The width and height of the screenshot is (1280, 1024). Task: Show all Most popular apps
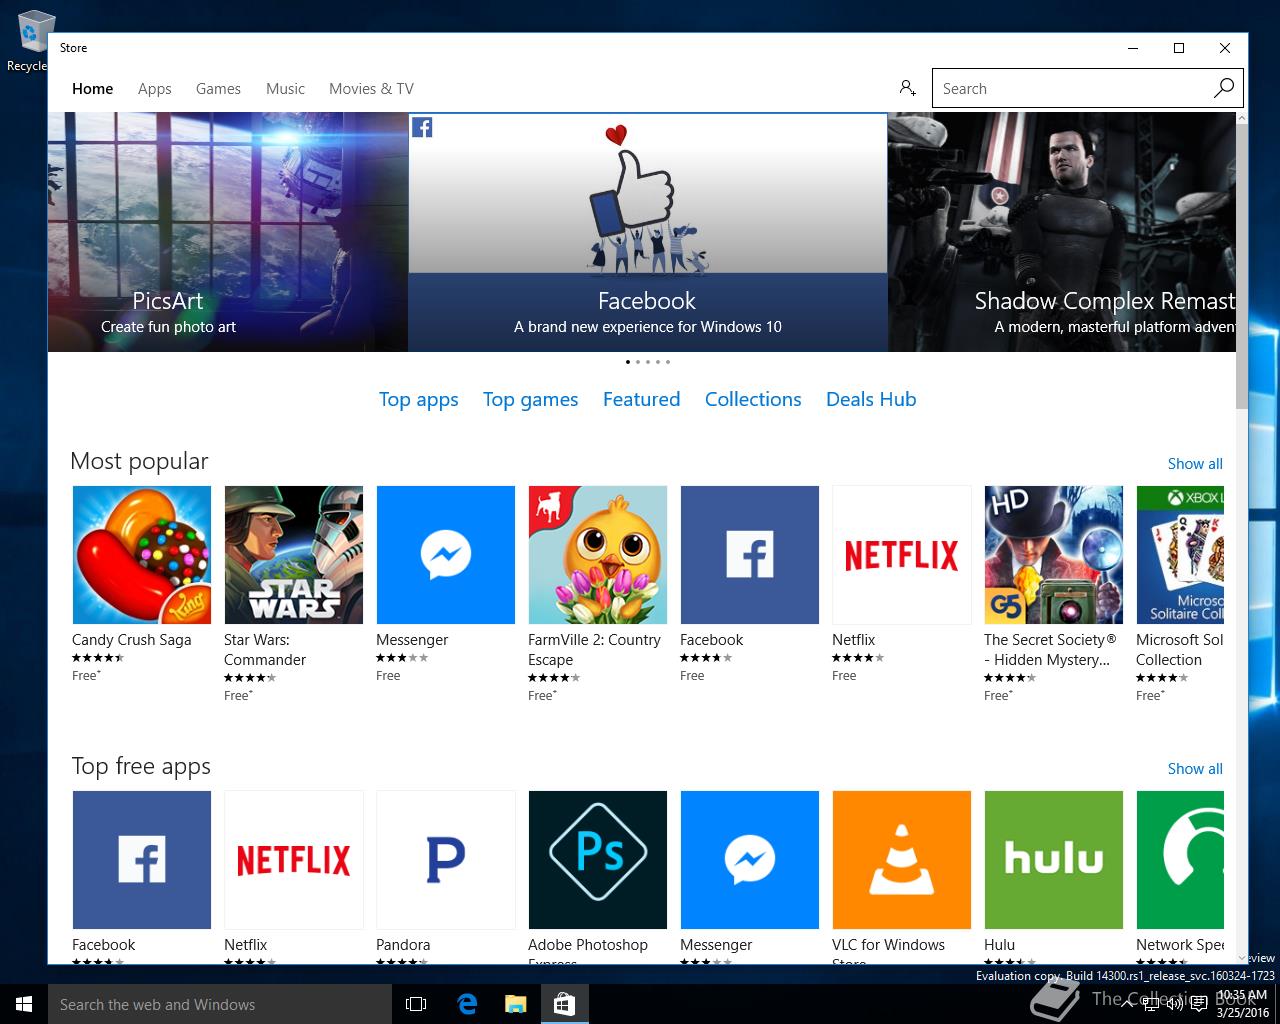(1195, 464)
